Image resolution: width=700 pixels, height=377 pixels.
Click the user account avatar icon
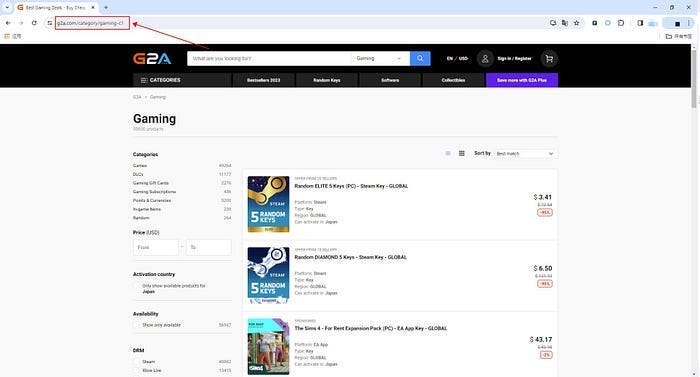click(x=485, y=59)
